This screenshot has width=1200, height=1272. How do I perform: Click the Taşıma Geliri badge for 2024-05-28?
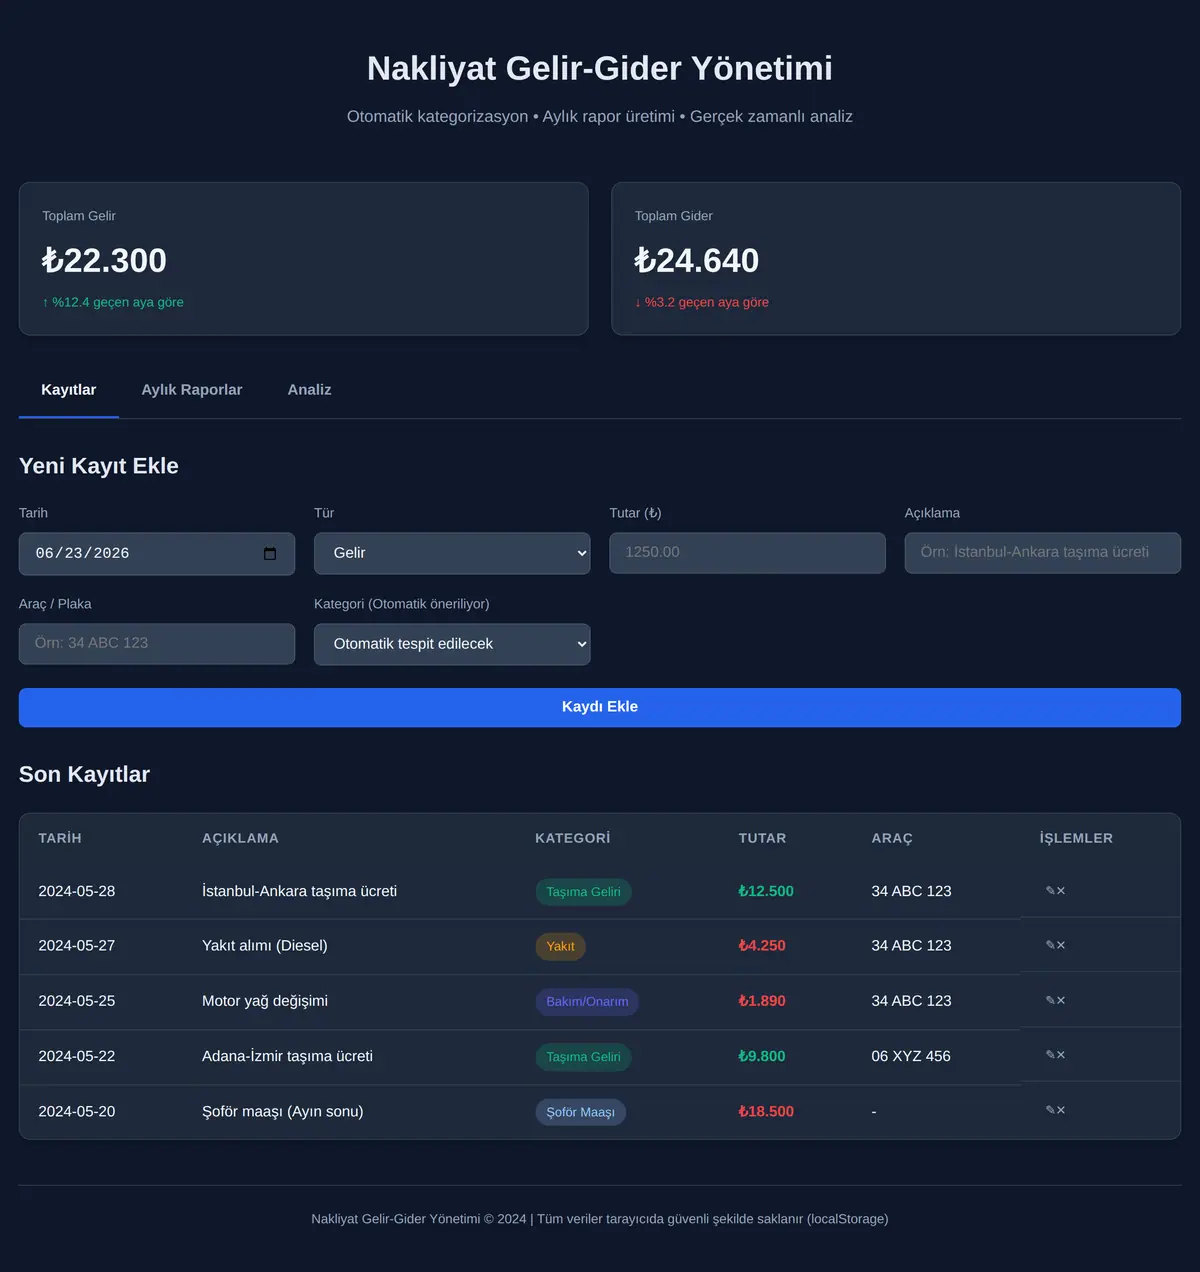point(583,892)
